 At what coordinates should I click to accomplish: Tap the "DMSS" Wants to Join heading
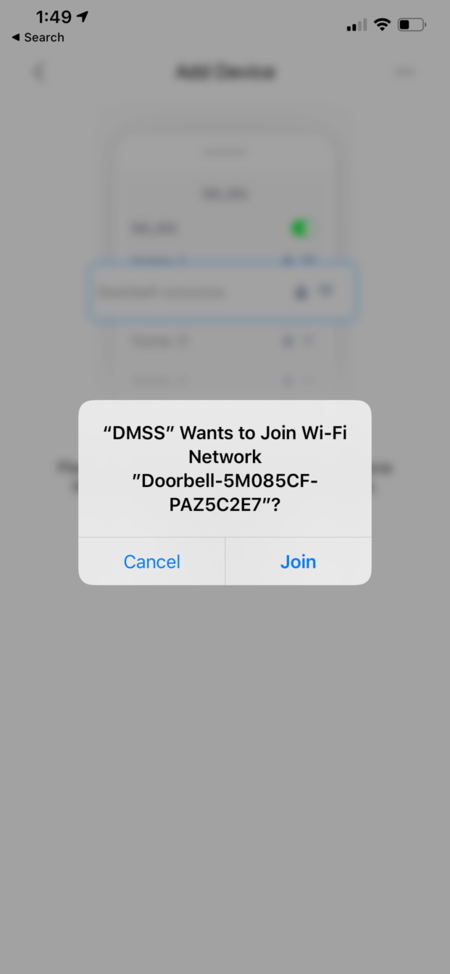coord(225,444)
